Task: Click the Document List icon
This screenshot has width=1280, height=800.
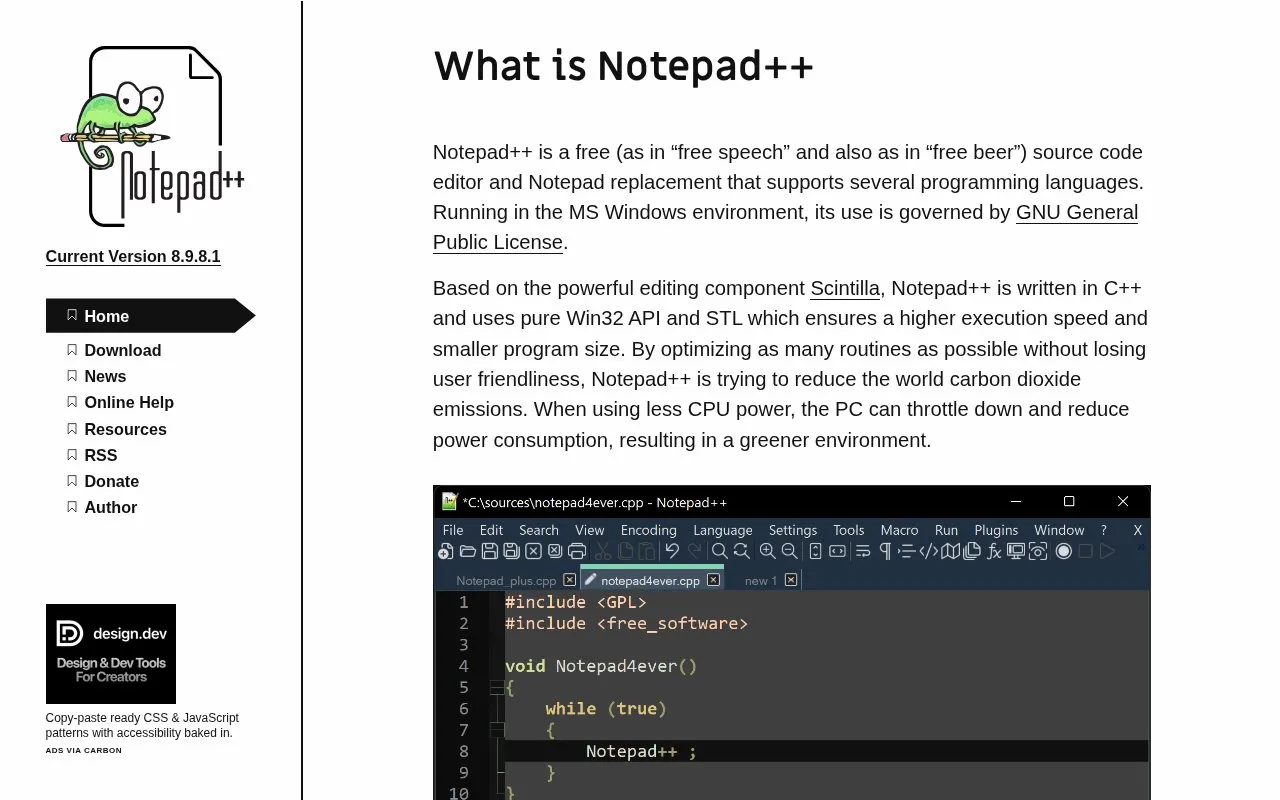Action: [x=972, y=551]
